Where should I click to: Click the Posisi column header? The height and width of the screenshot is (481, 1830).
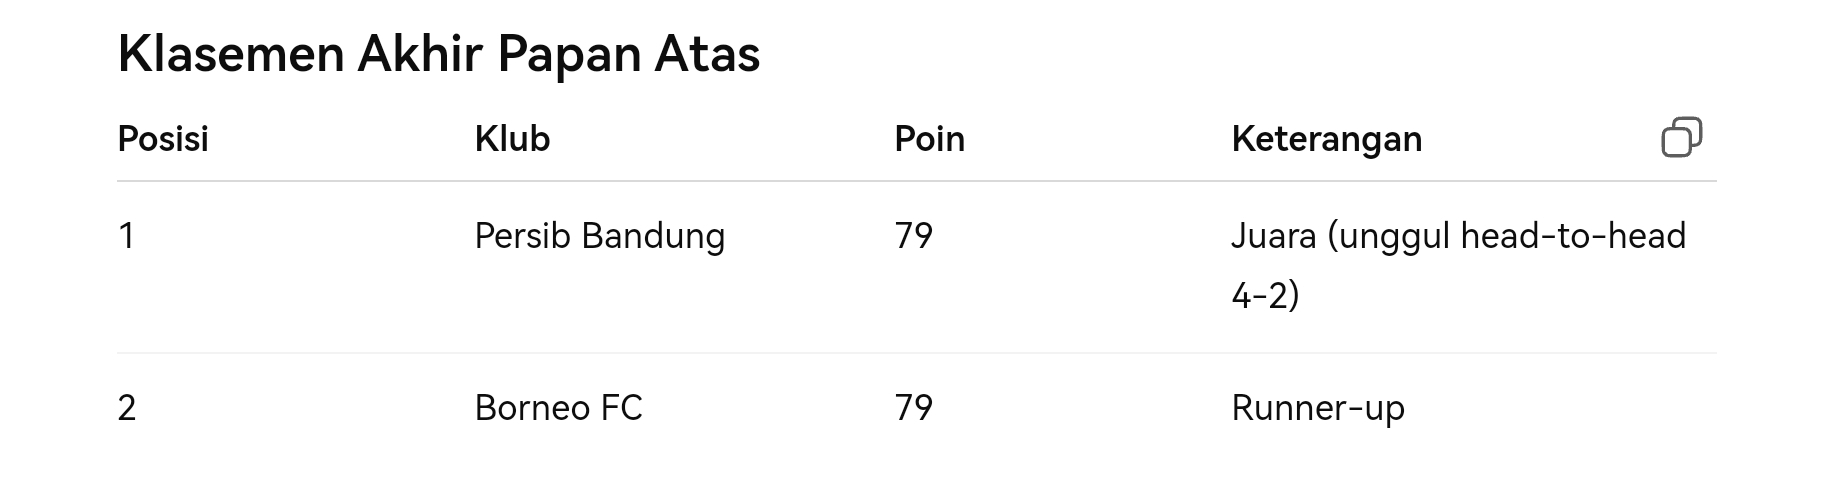163,139
